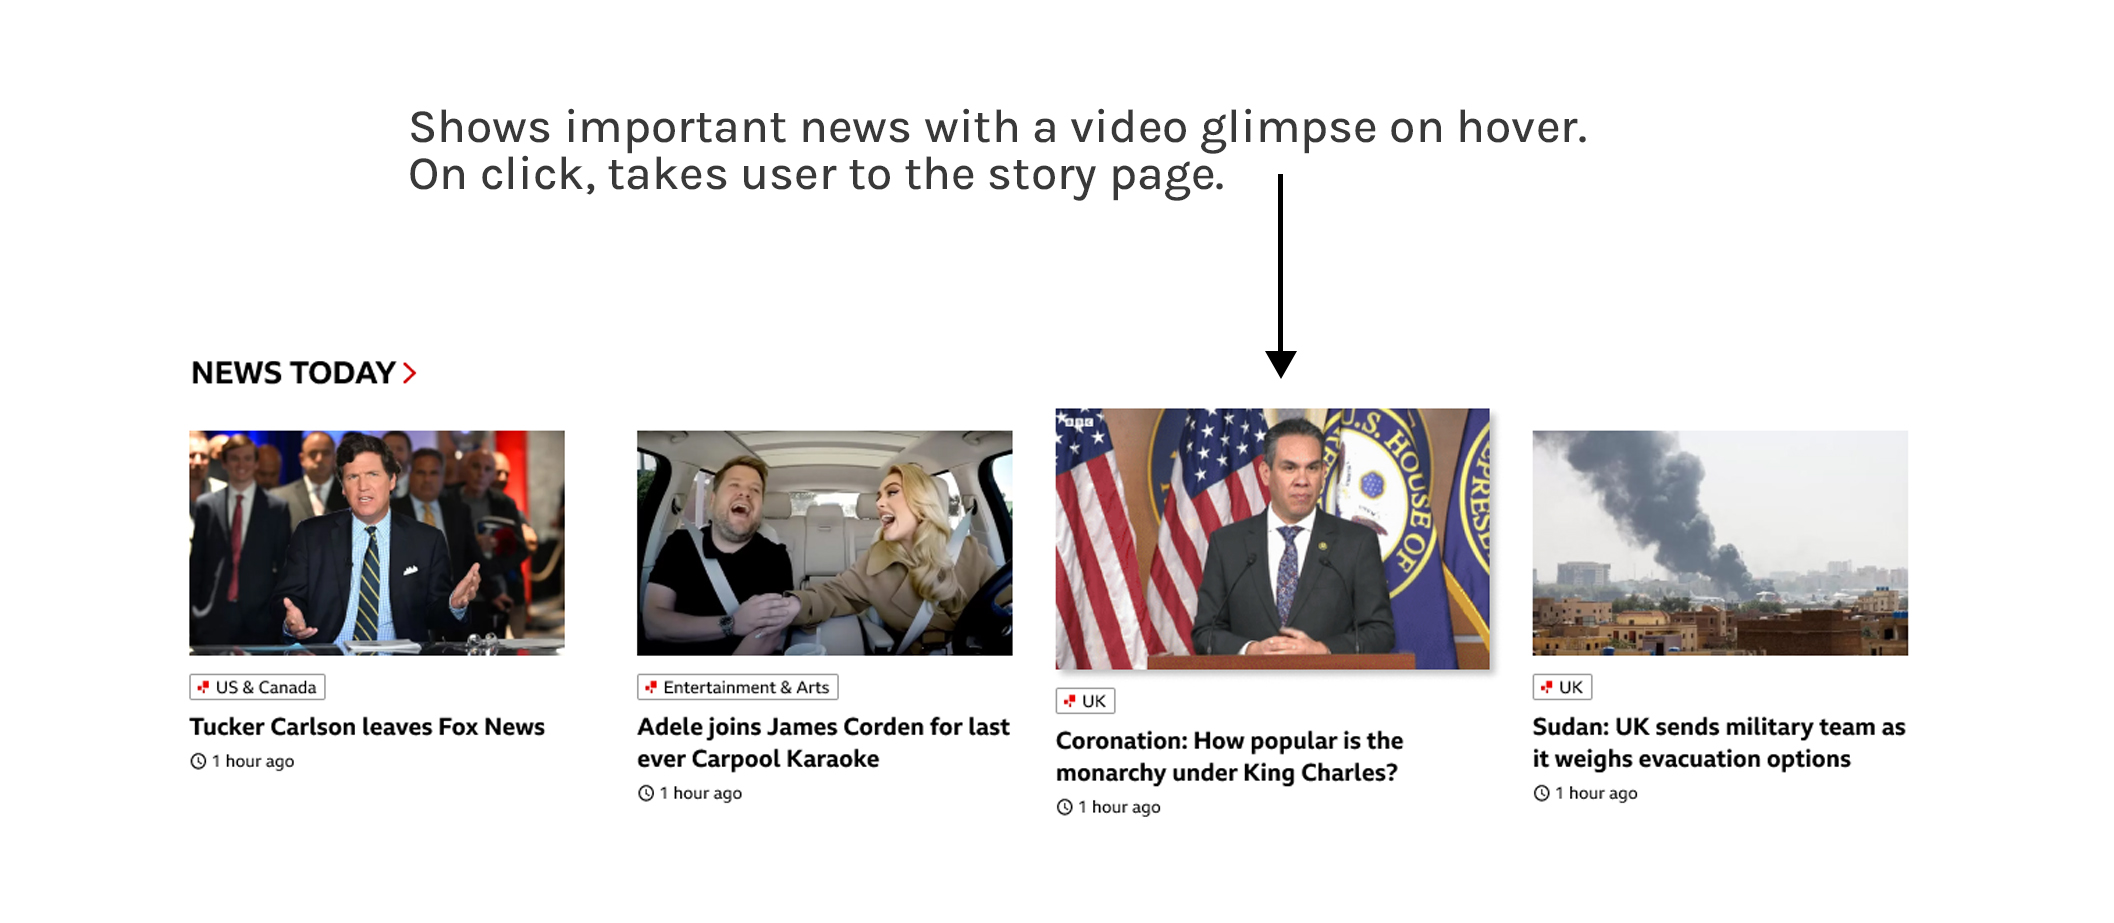This screenshot has width=2114, height=923.
Task: Click the red chevron beside NEWS TODAY
Action: [409, 373]
